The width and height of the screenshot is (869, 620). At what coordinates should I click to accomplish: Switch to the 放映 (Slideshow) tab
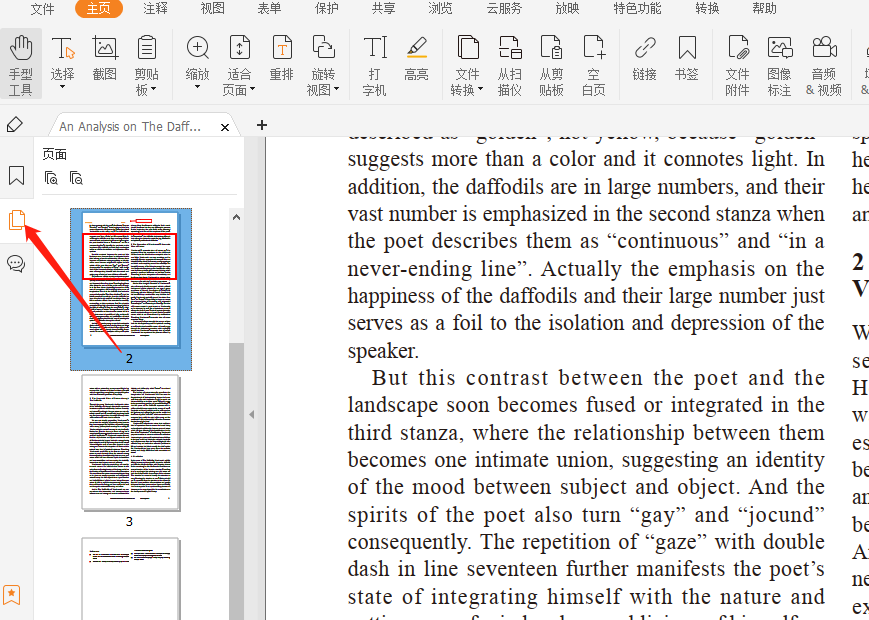pos(567,9)
